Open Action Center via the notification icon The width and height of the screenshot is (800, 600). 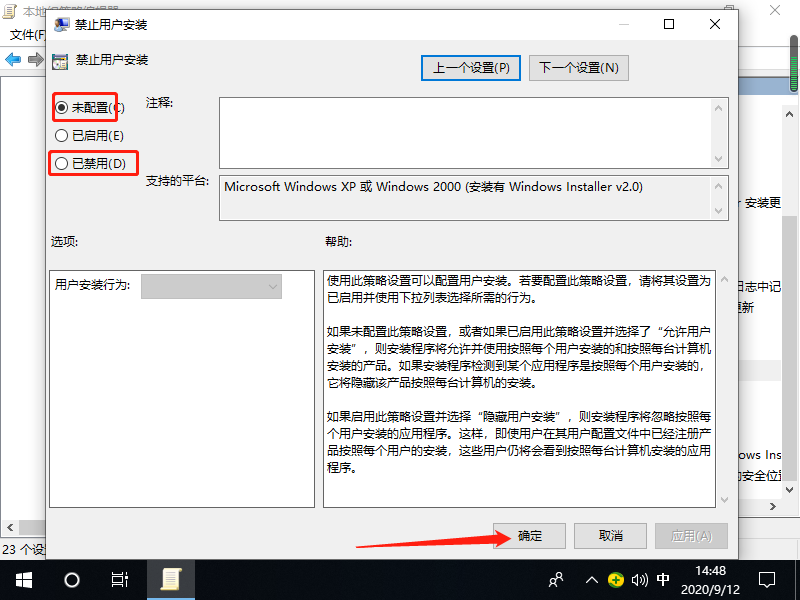pyautogui.click(x=766, y=580)
